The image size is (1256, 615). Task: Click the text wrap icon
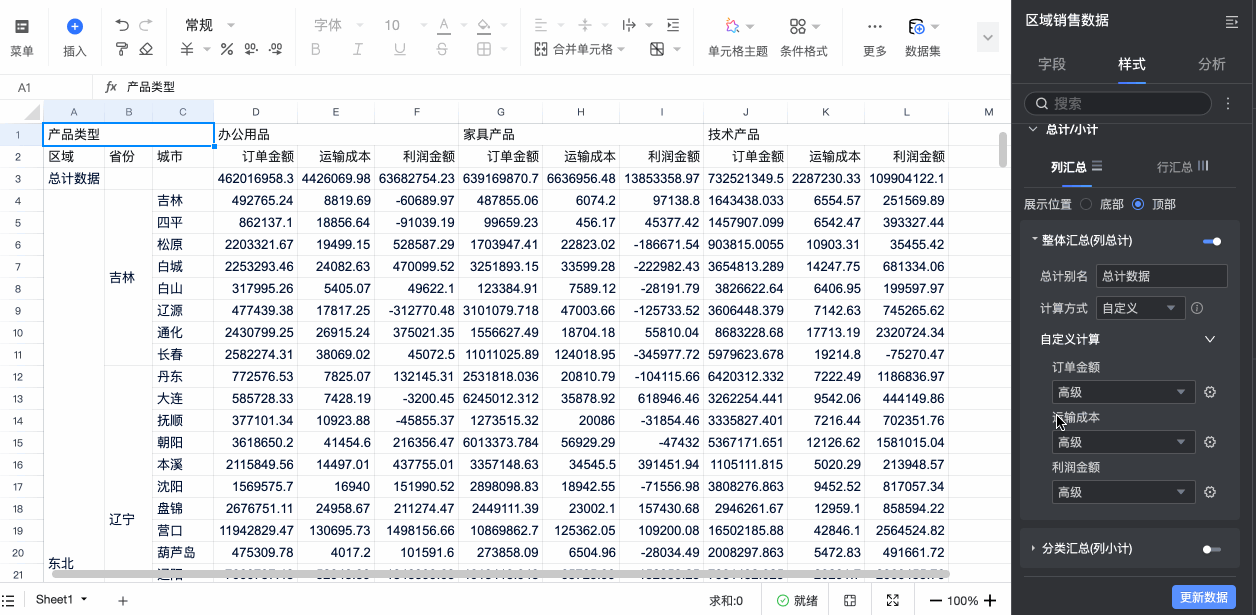pos(629,25)
